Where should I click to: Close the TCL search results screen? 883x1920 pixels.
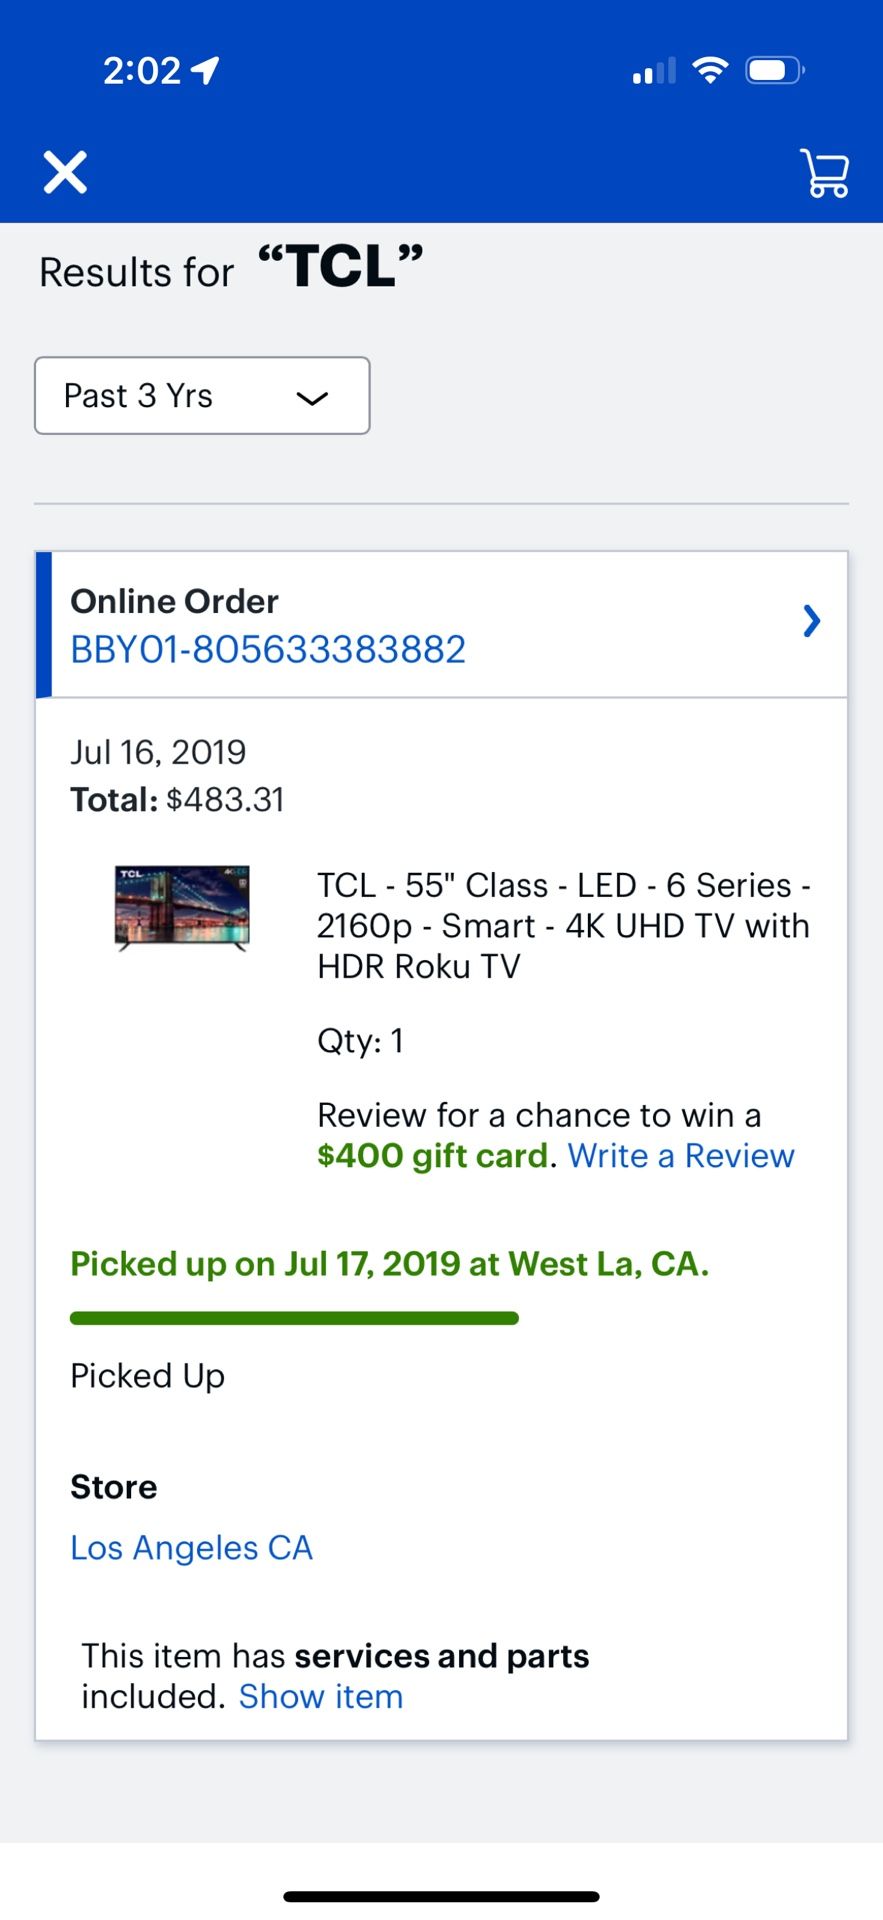coord(65,172)
